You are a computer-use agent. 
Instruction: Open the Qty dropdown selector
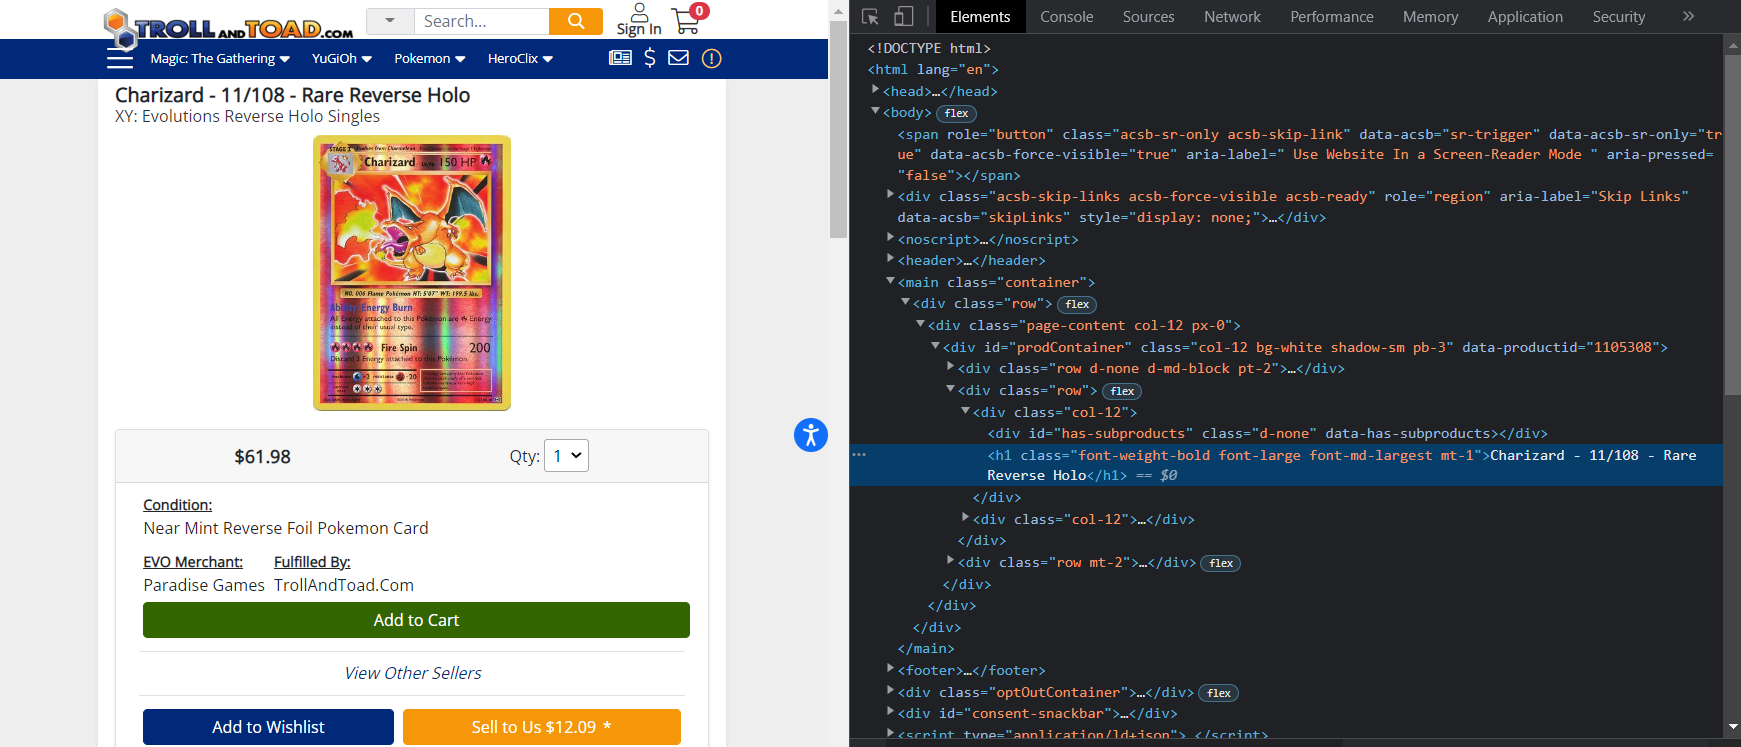click(x=566, y=456)
